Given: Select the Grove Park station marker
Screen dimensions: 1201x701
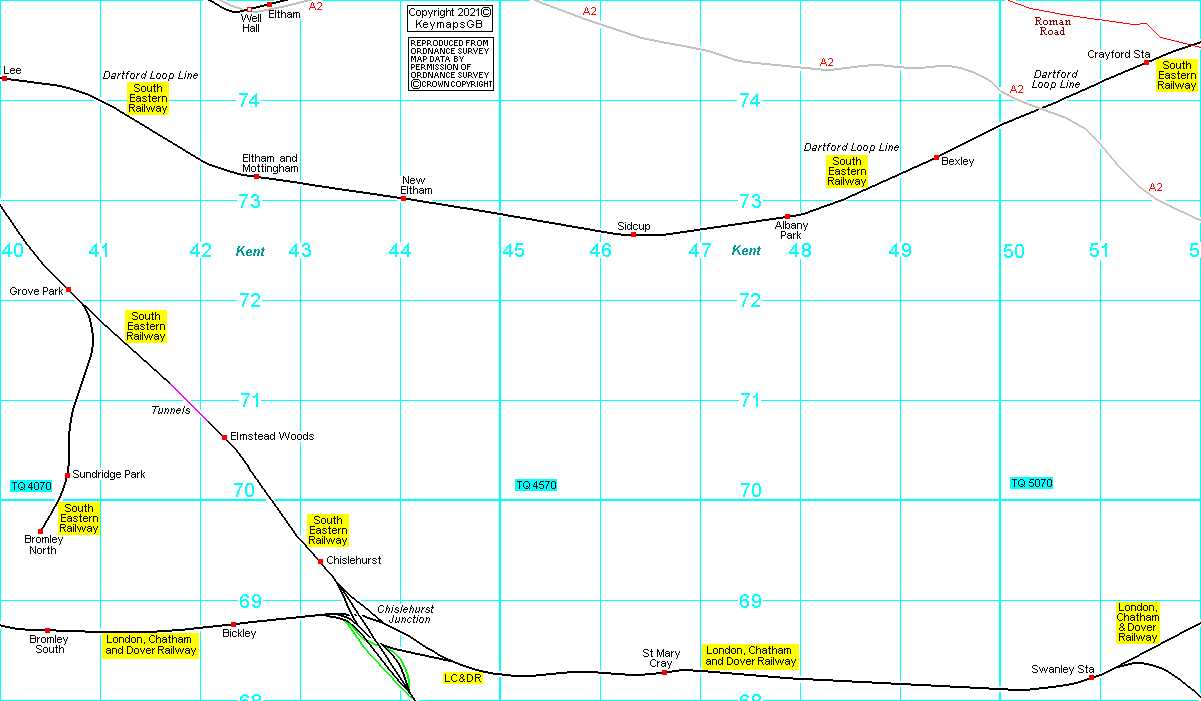Looking at the screenshot, I should tap(68, 289).
